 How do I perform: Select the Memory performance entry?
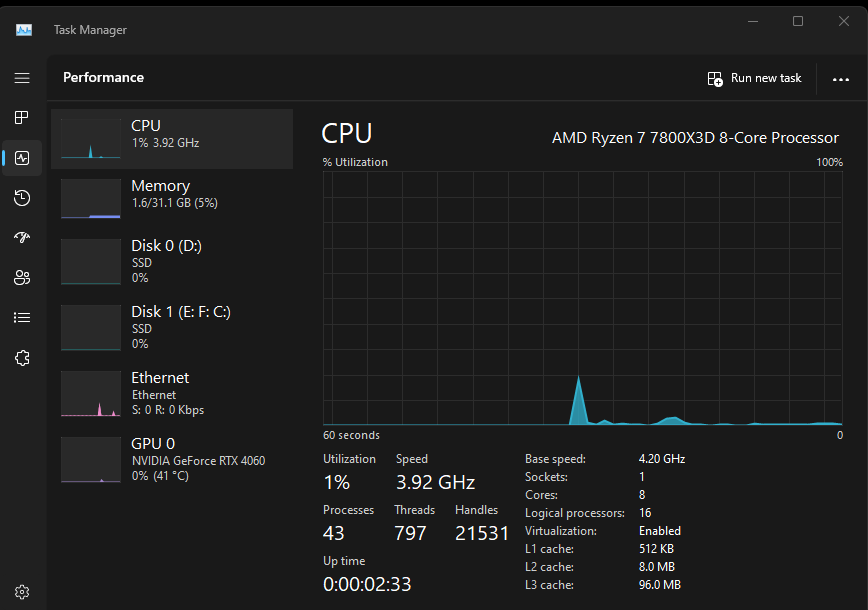pyautogui.click(x=172, y=198)
